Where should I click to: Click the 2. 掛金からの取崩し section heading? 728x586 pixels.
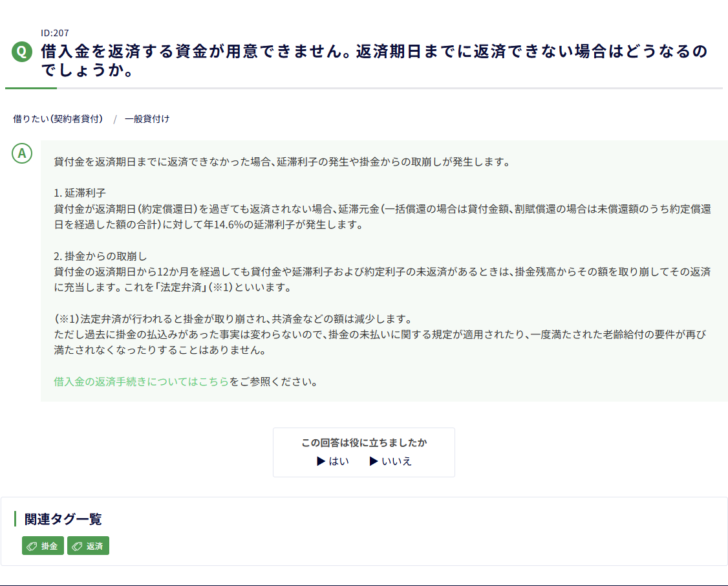(100, 256)
